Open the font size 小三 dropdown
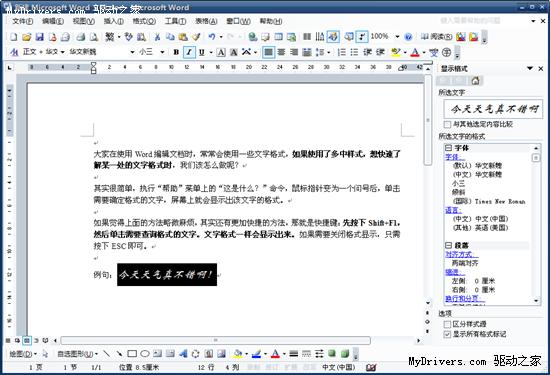Viewport: 550px width, 375px height. pyautogui.click(x=162, y=52)
